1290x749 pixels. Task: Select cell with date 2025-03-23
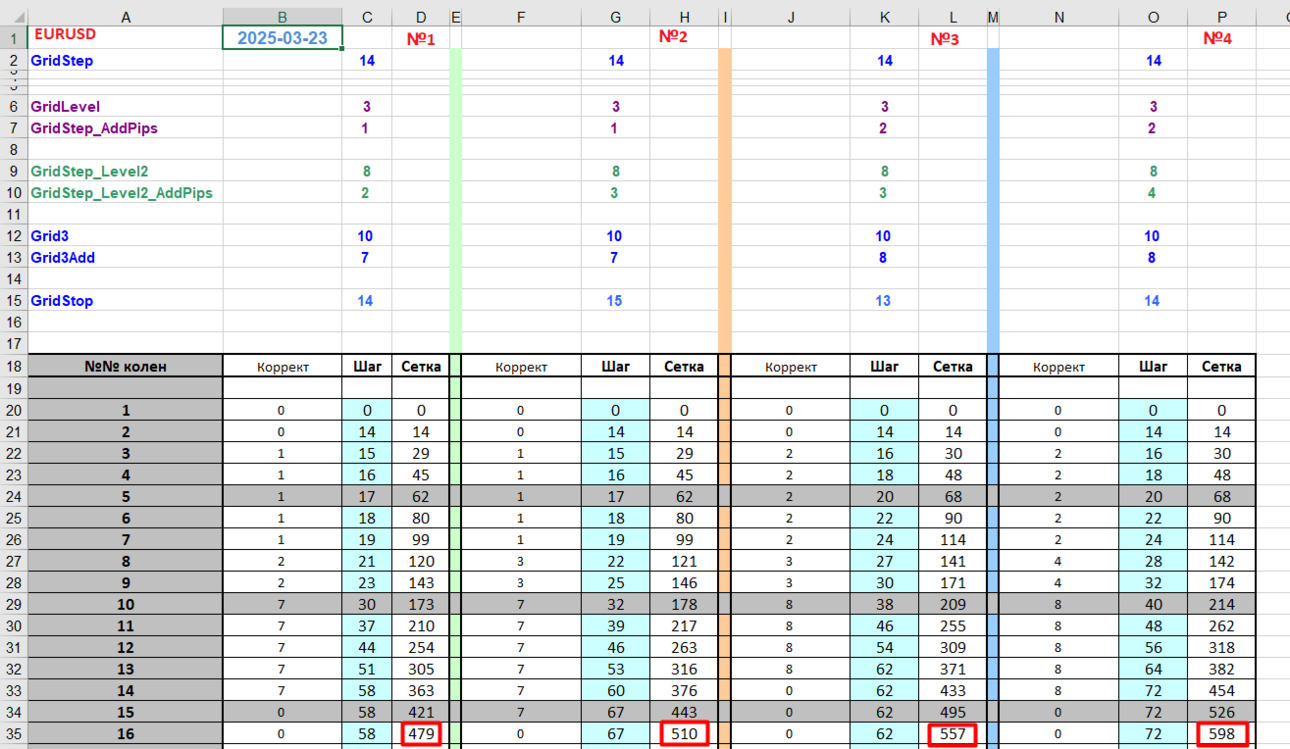click(x=283, y=38)
